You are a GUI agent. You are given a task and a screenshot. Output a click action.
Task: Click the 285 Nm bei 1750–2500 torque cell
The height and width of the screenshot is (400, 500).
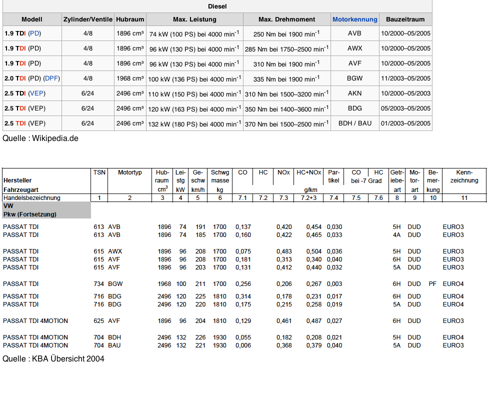287,49
